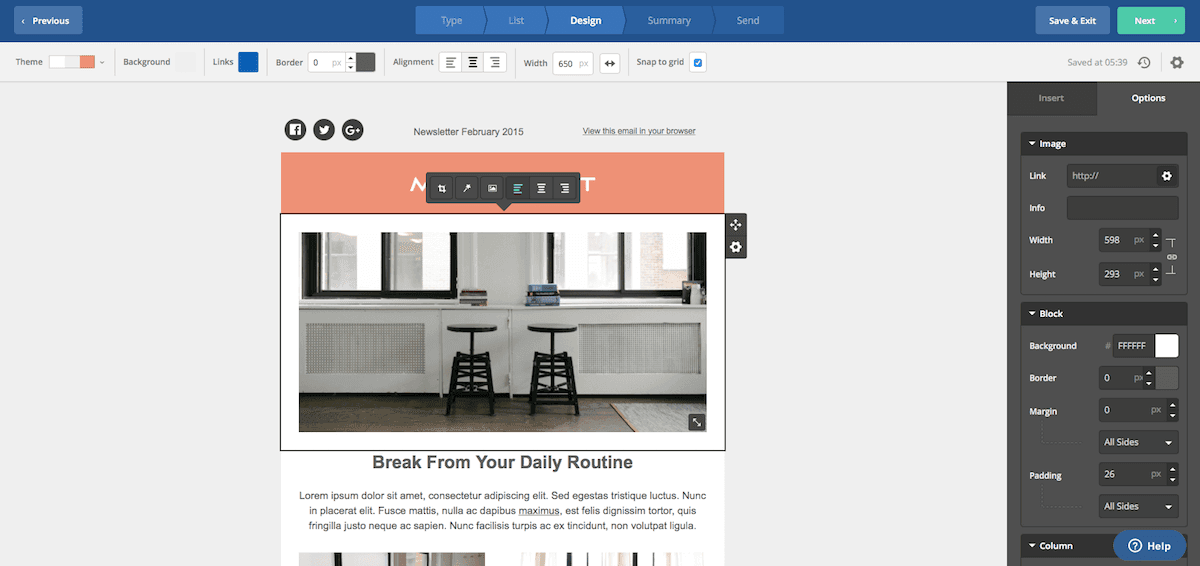Set top-bar alignment to right

[x=494, y=62]
